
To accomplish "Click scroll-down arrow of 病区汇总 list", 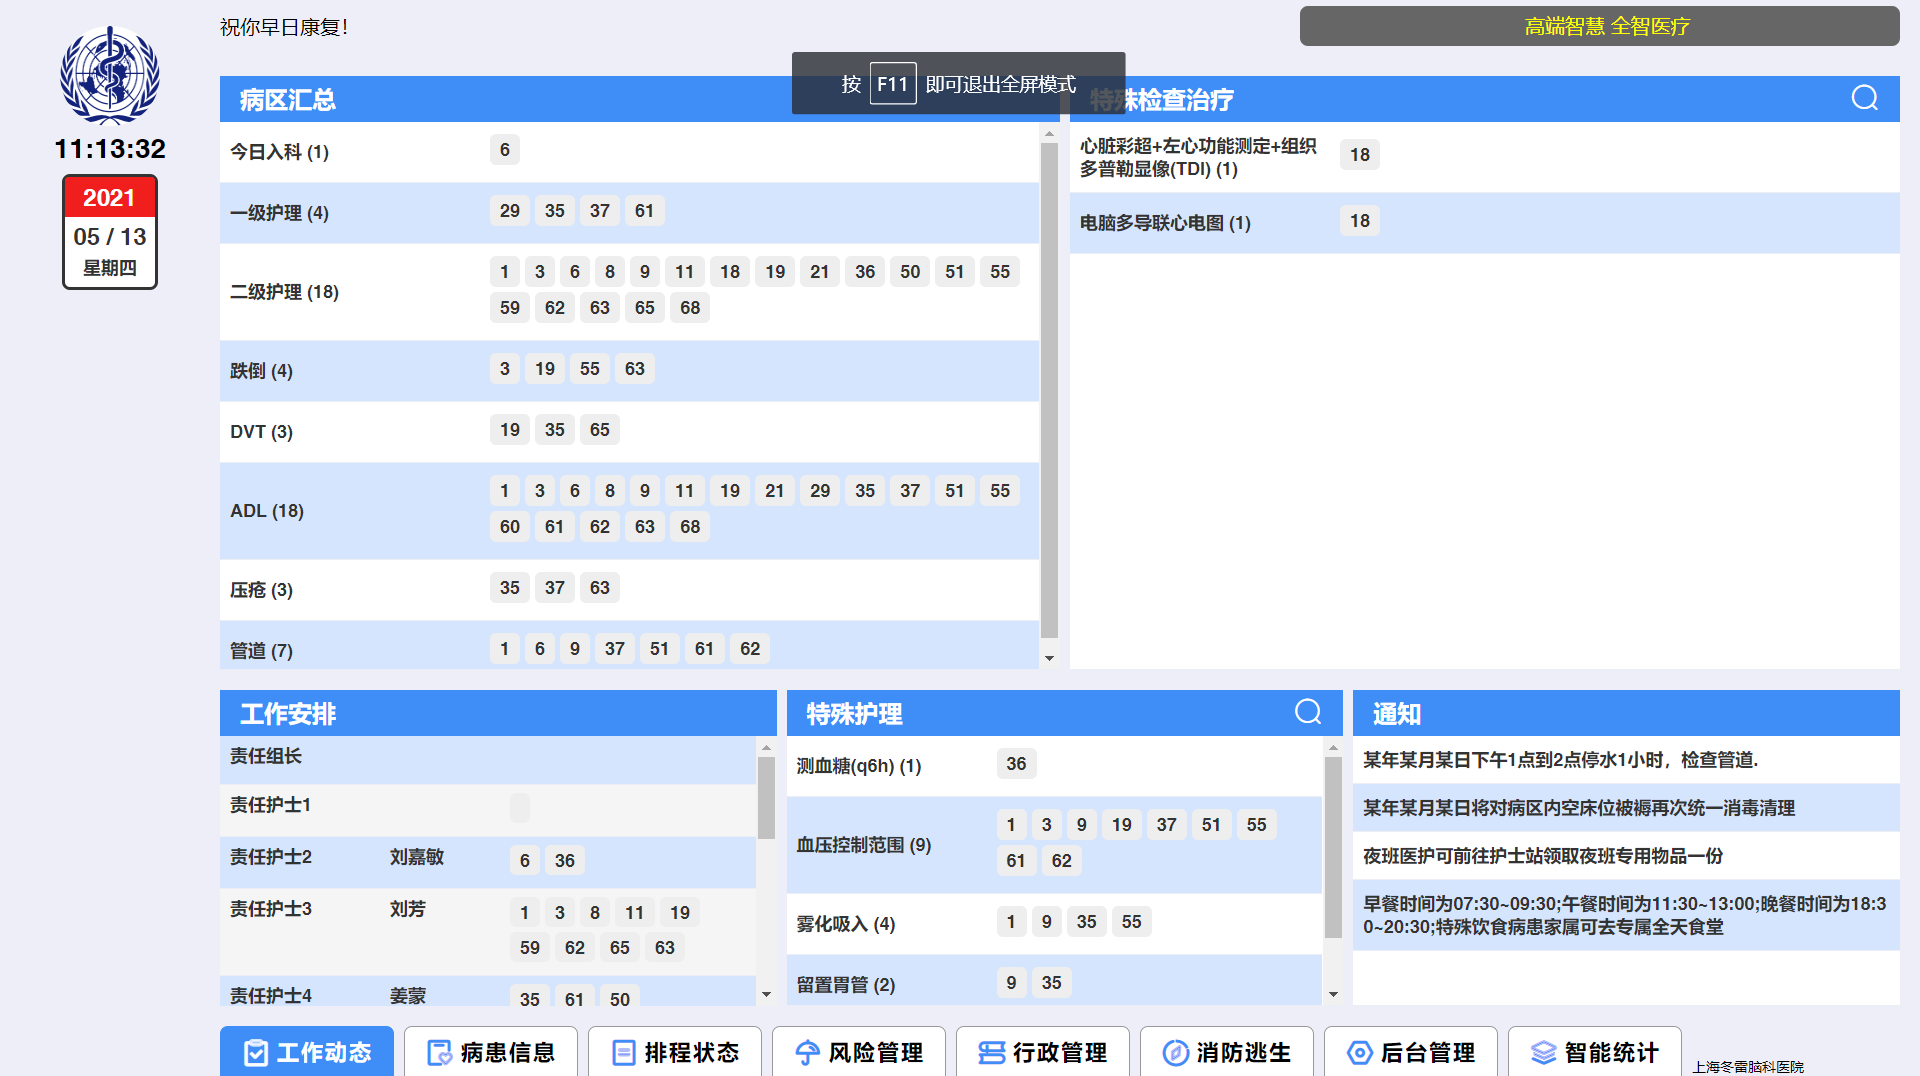I will tap(1049, 658).
